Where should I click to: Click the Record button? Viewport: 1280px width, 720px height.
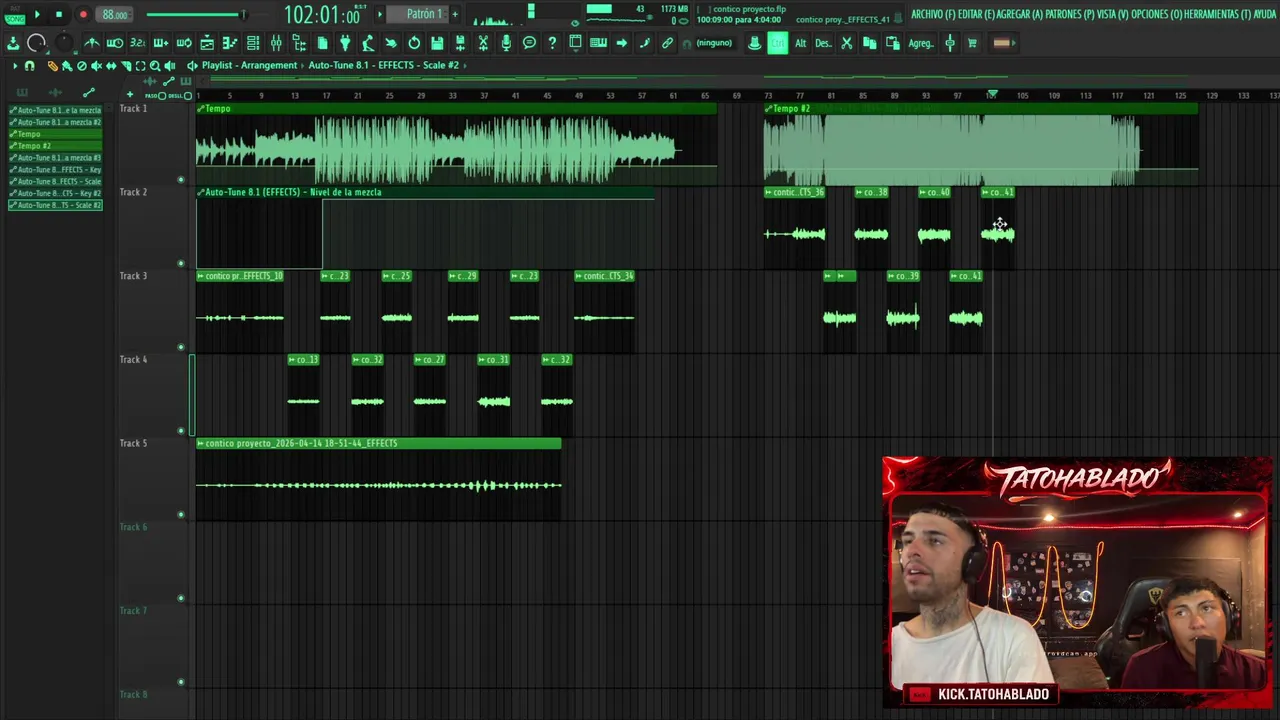(83, 14)
